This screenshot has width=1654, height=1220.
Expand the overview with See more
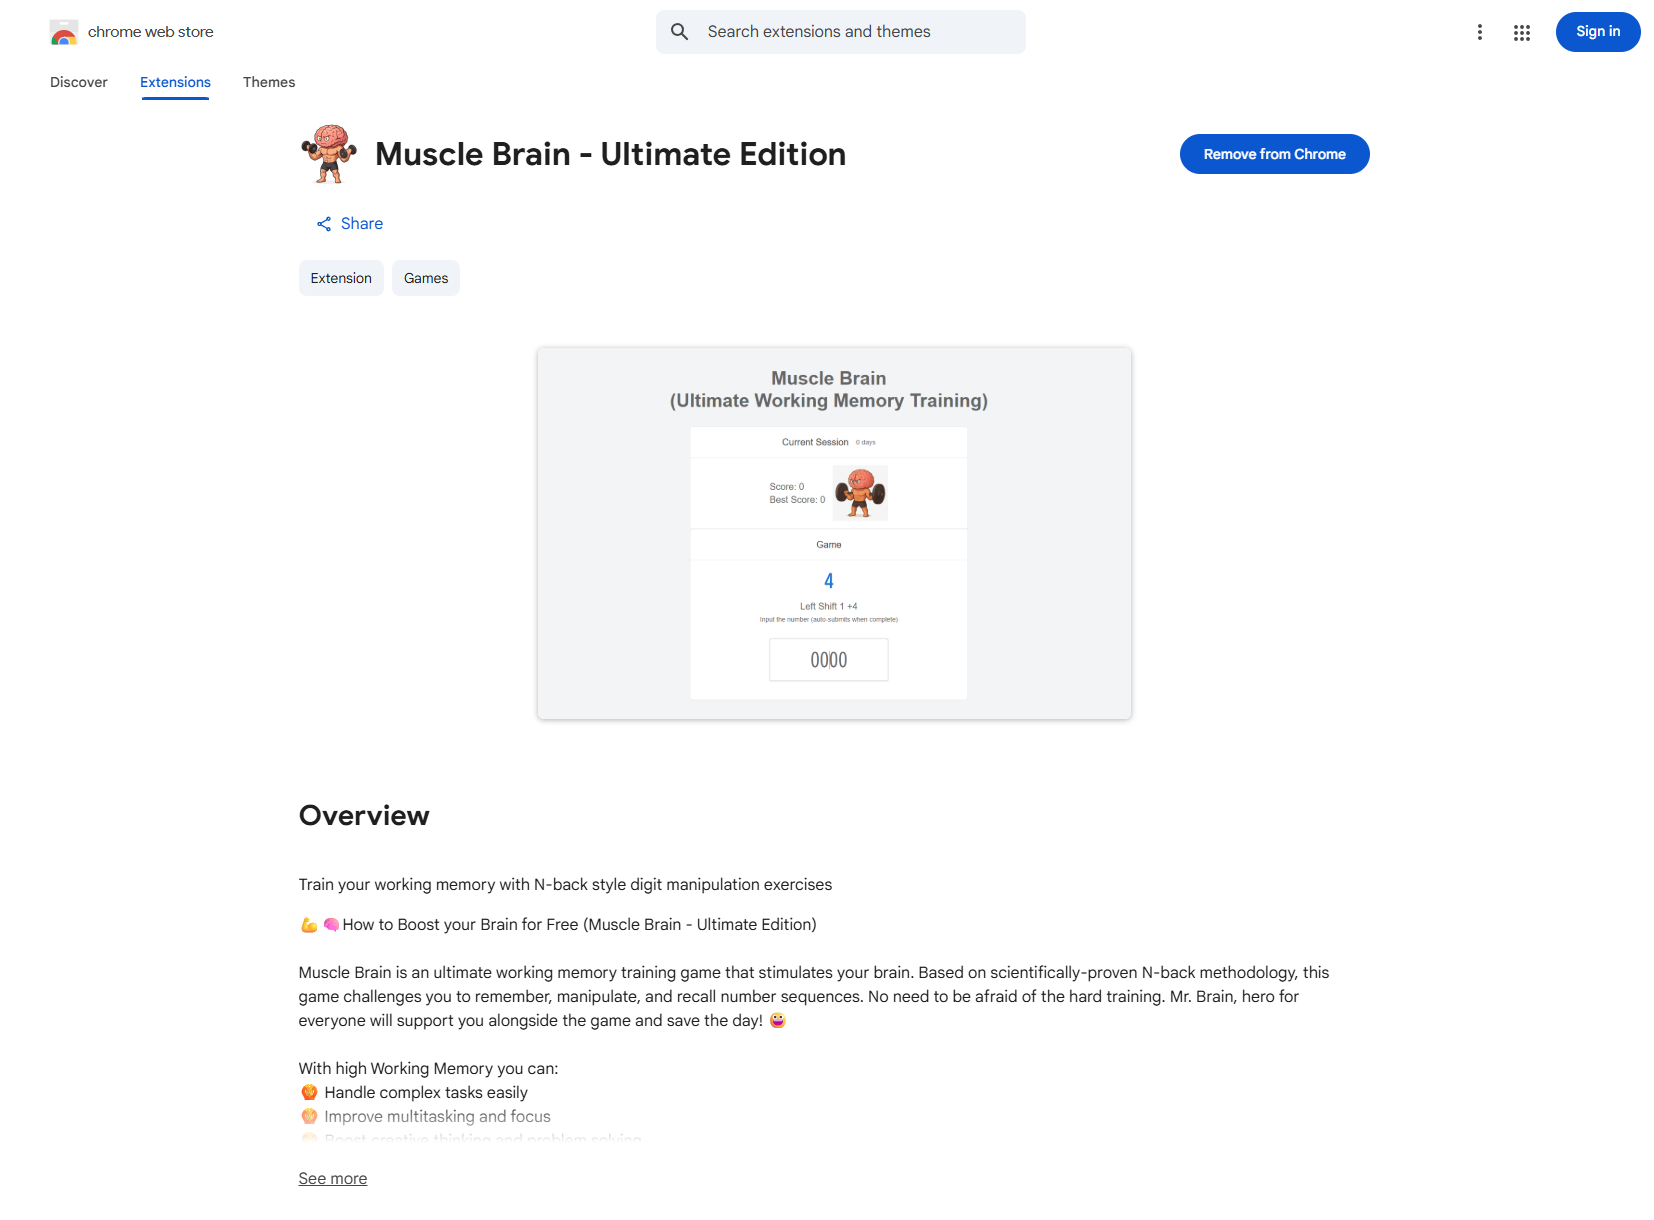pyautogui.click(x=333, y=1179)
